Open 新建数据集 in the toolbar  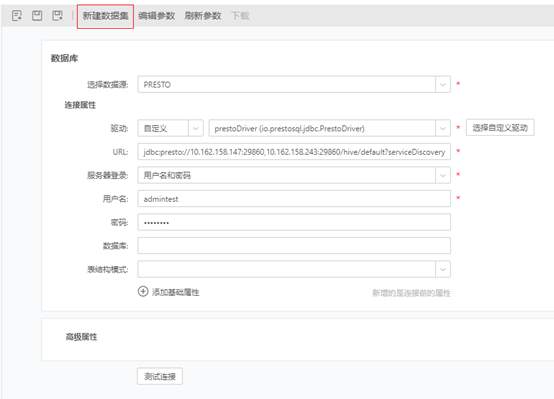pos(105,16)
